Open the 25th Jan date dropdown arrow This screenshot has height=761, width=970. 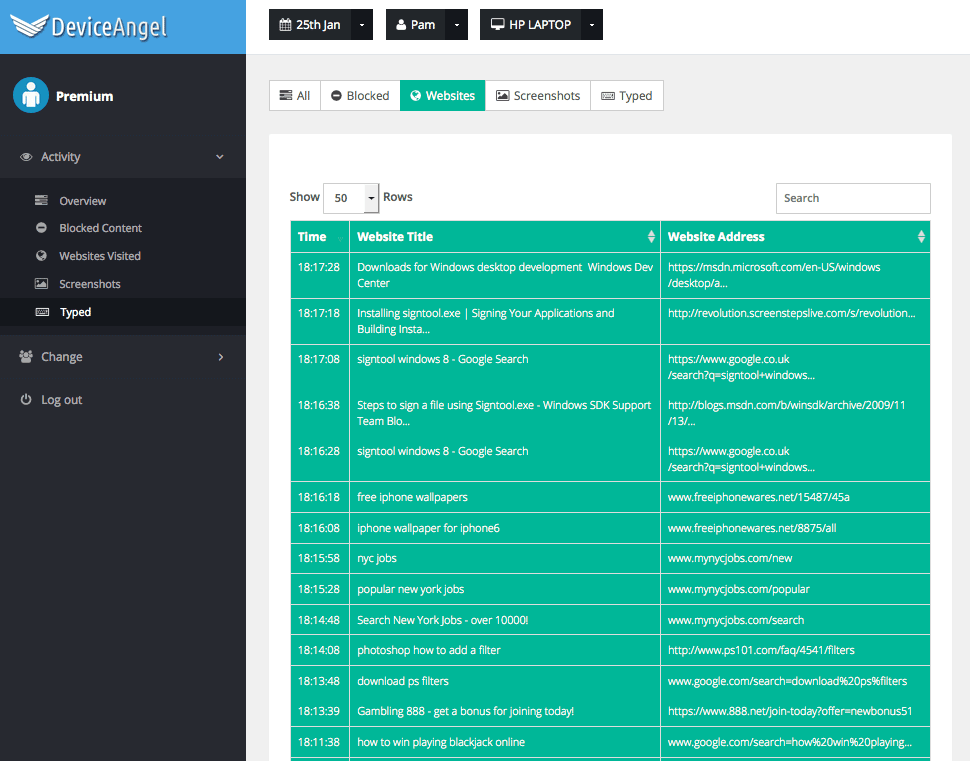[x=362, y=25]
